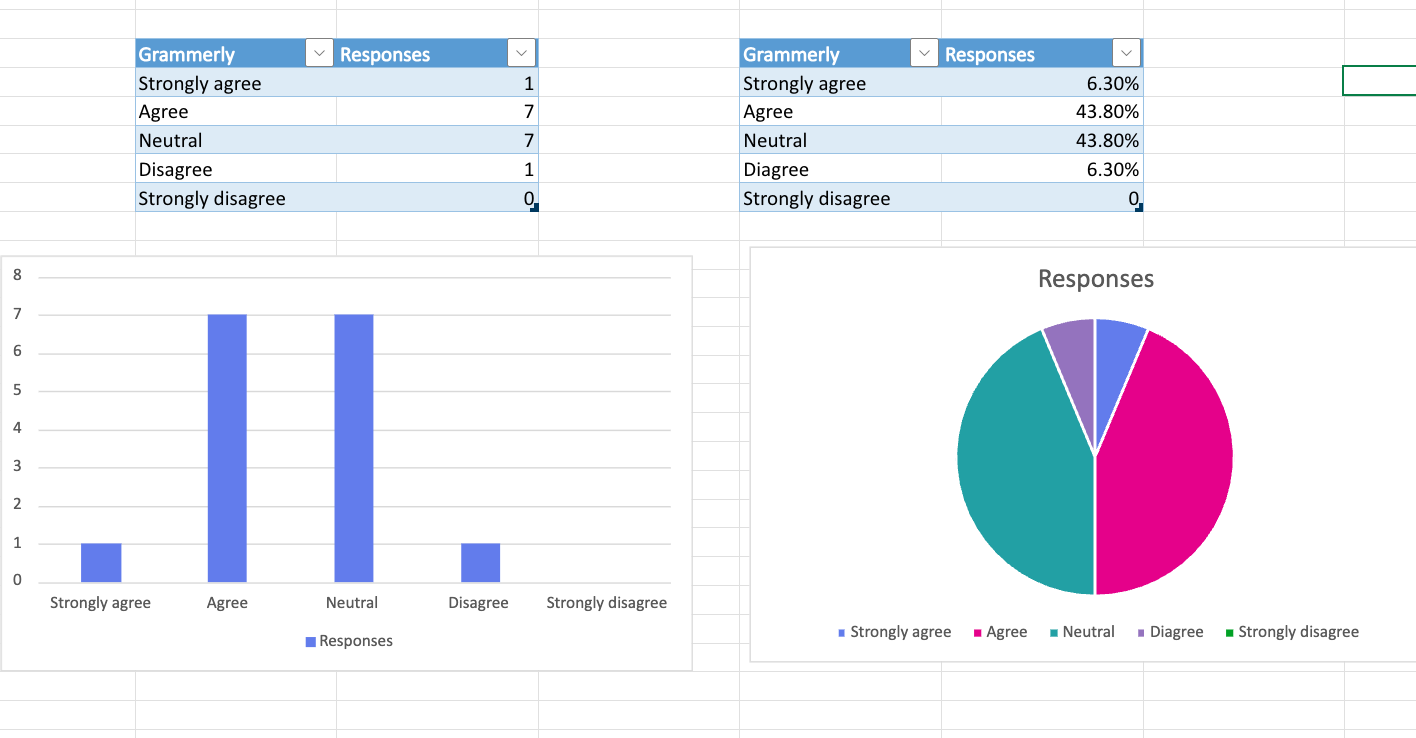Click the resize handle at the left table's corner
This screenshot has width=1416, height=738.
pyautogui.click(x=535, y=208)
